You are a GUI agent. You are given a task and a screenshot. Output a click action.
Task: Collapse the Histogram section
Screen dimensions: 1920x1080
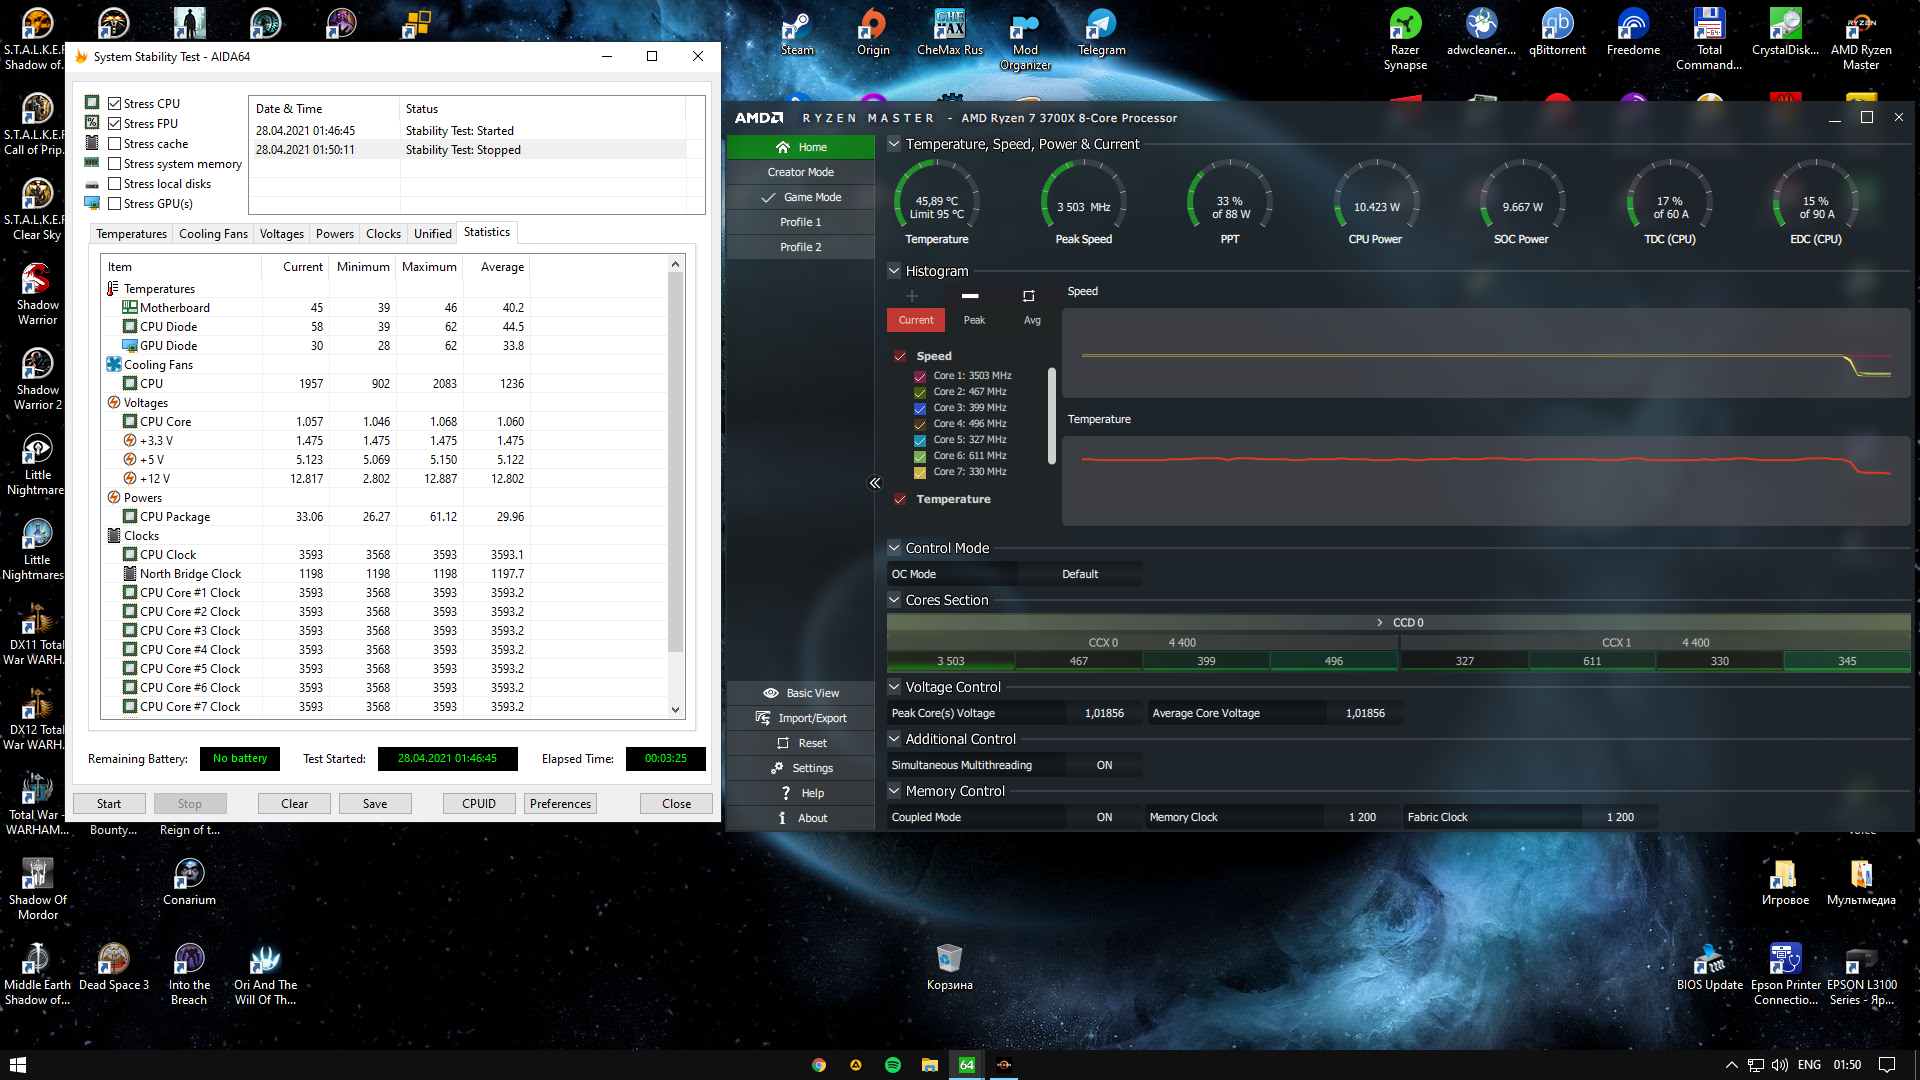[x=894, y=270]
